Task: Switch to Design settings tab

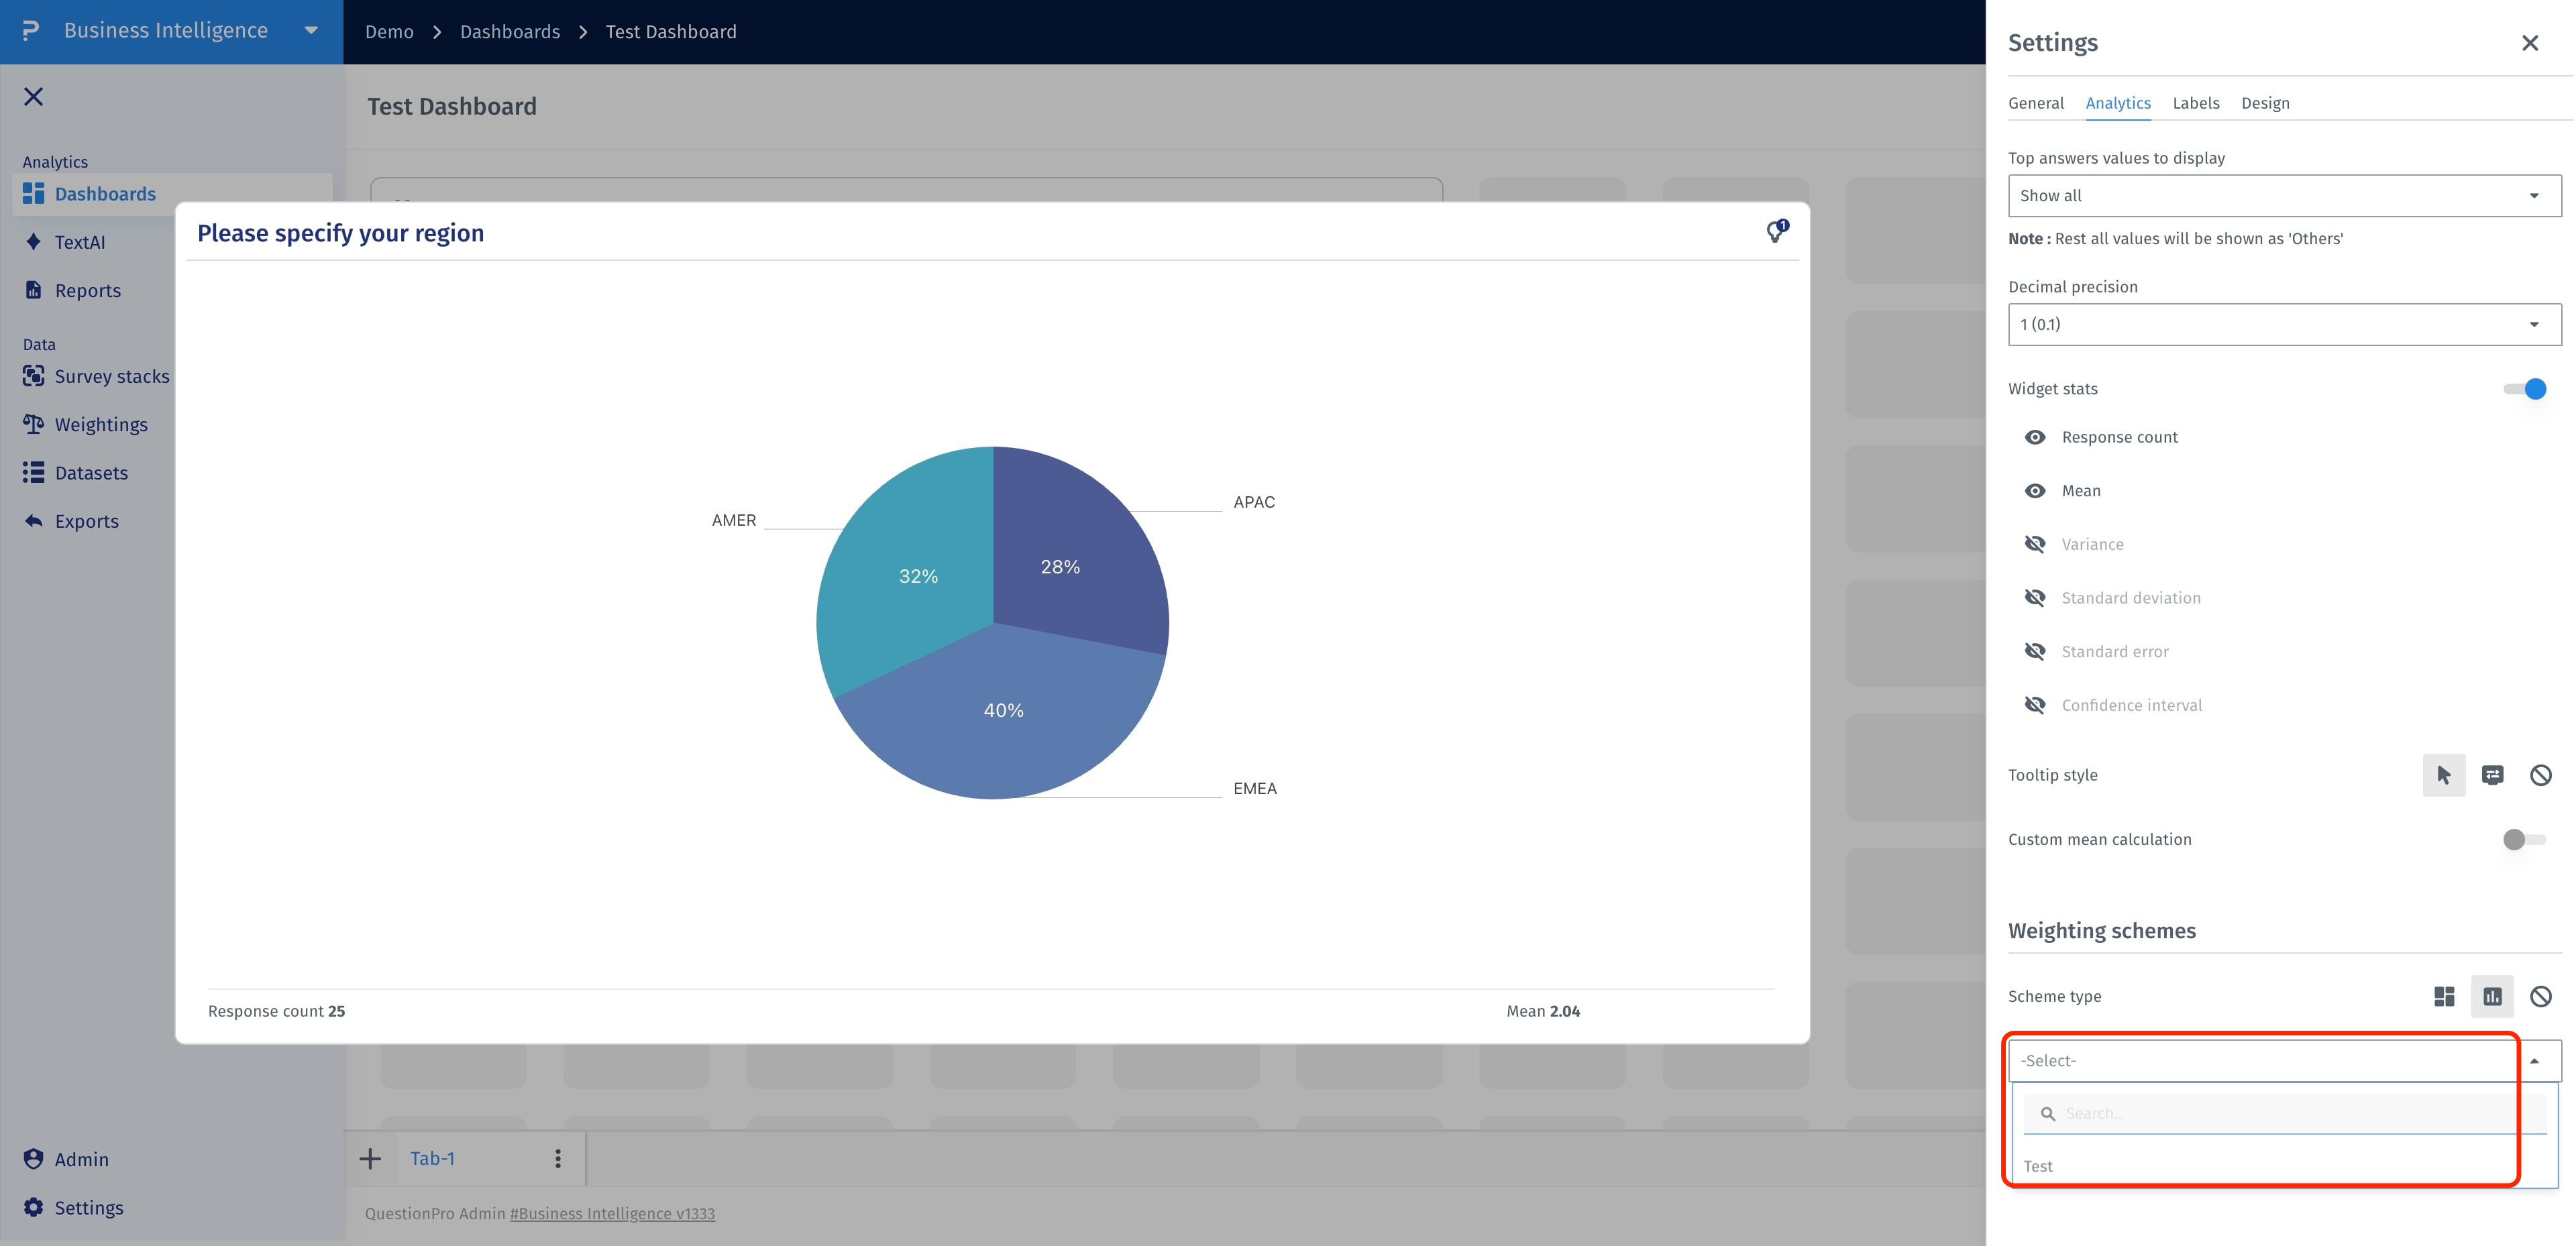Action: click(x=2264, y=103)
